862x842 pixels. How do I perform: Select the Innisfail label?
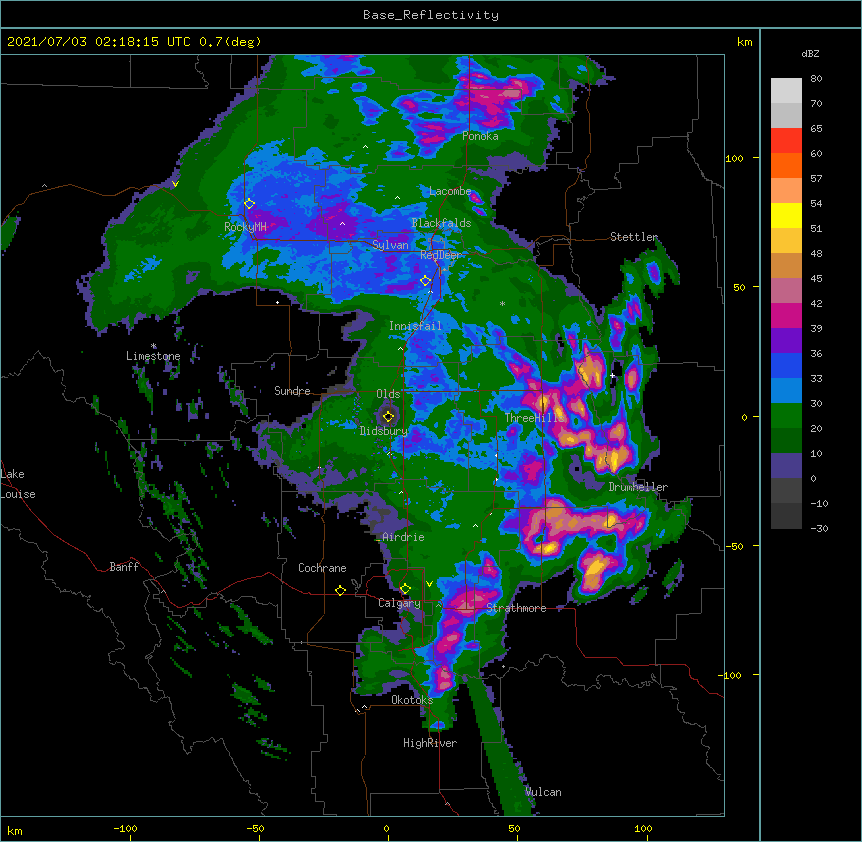[x=415, y=326]
